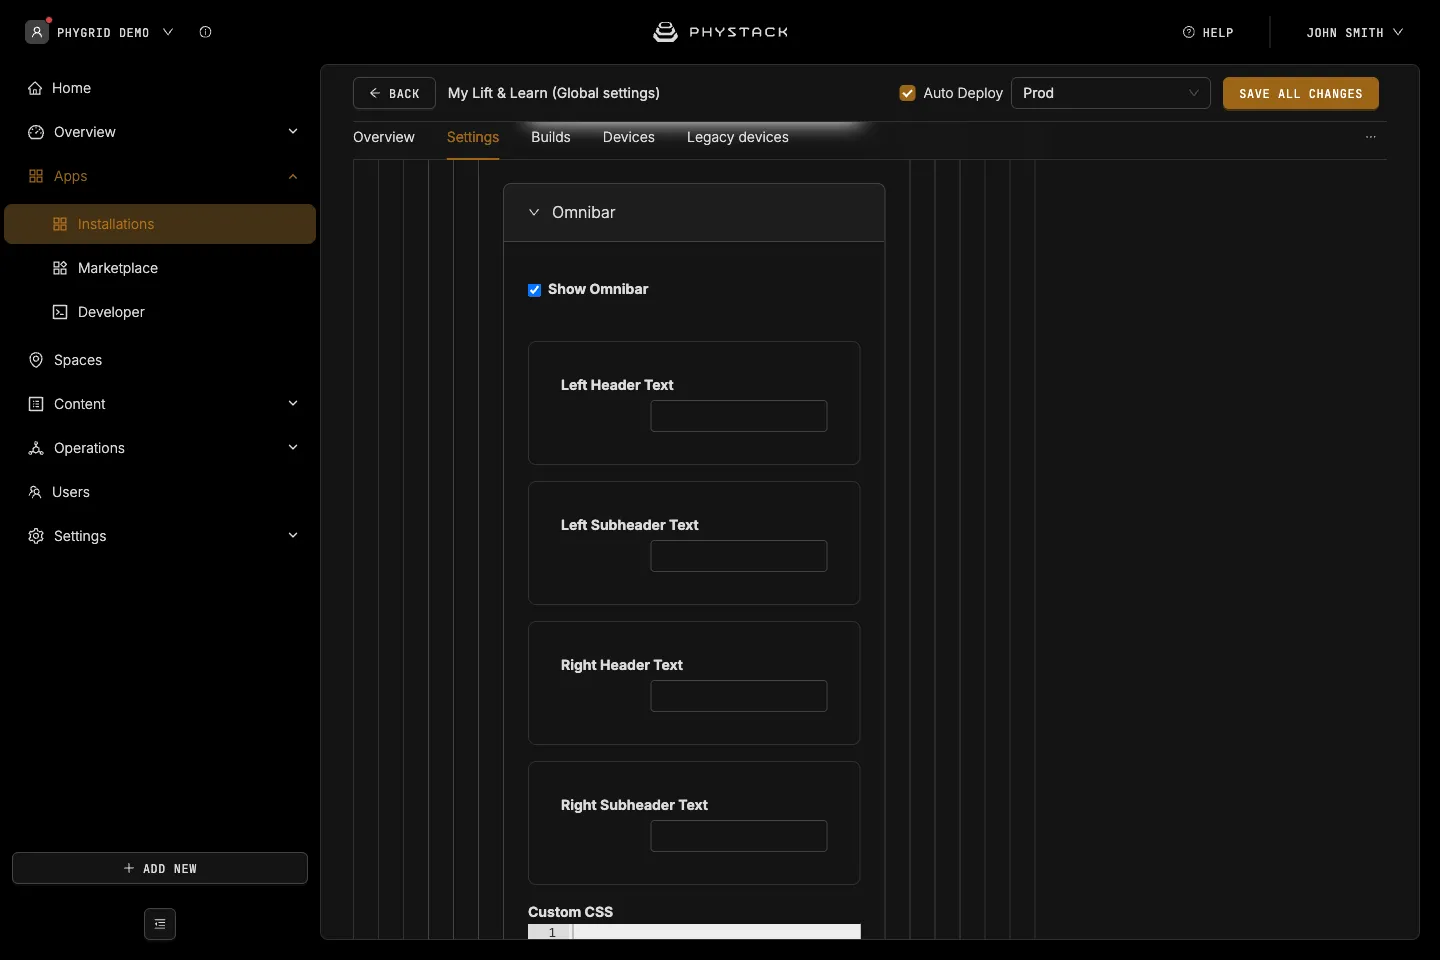Screen dimensions: 1440x960
Task: Click the Operations nodes icon
Action: pyautogui.click(x=36, y=448)
